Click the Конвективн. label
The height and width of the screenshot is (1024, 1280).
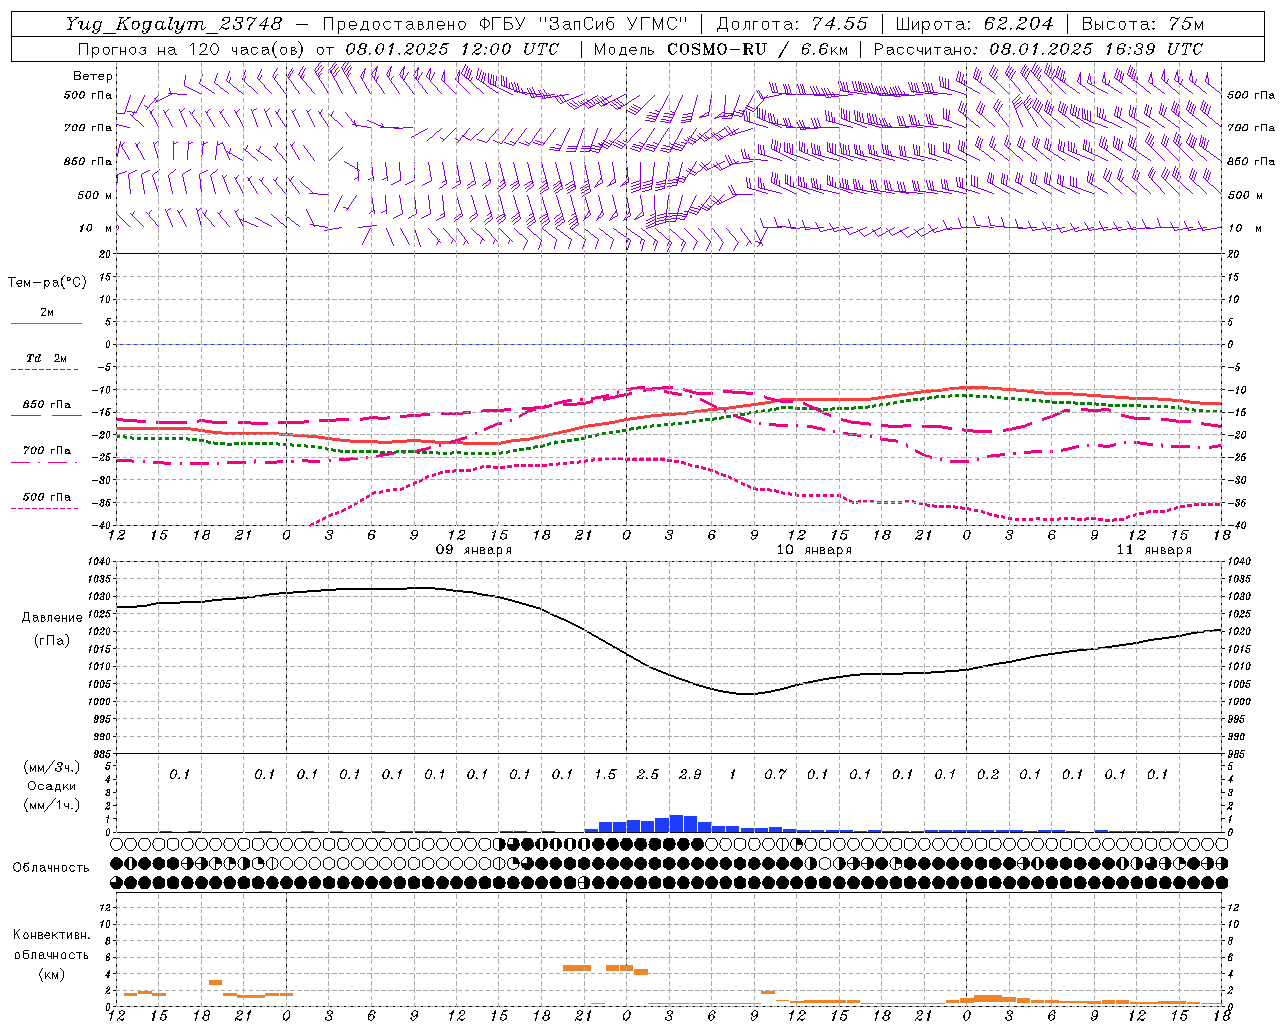(52, 935)
